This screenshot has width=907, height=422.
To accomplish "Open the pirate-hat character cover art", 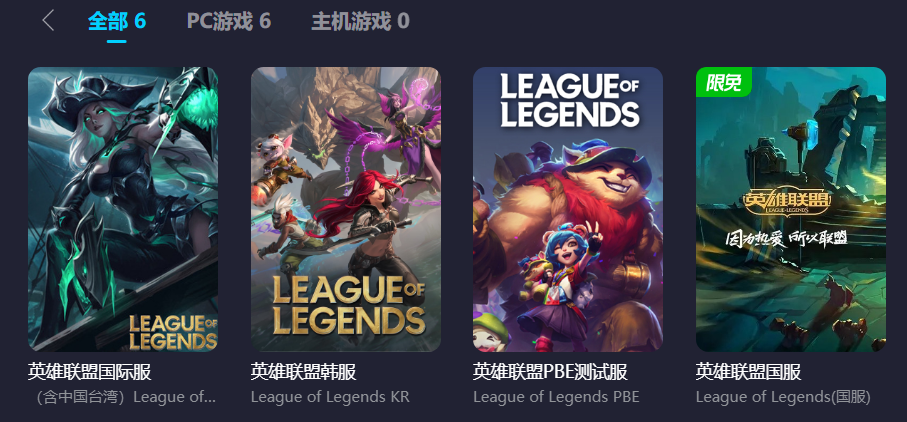I will (x=123, y=209).
